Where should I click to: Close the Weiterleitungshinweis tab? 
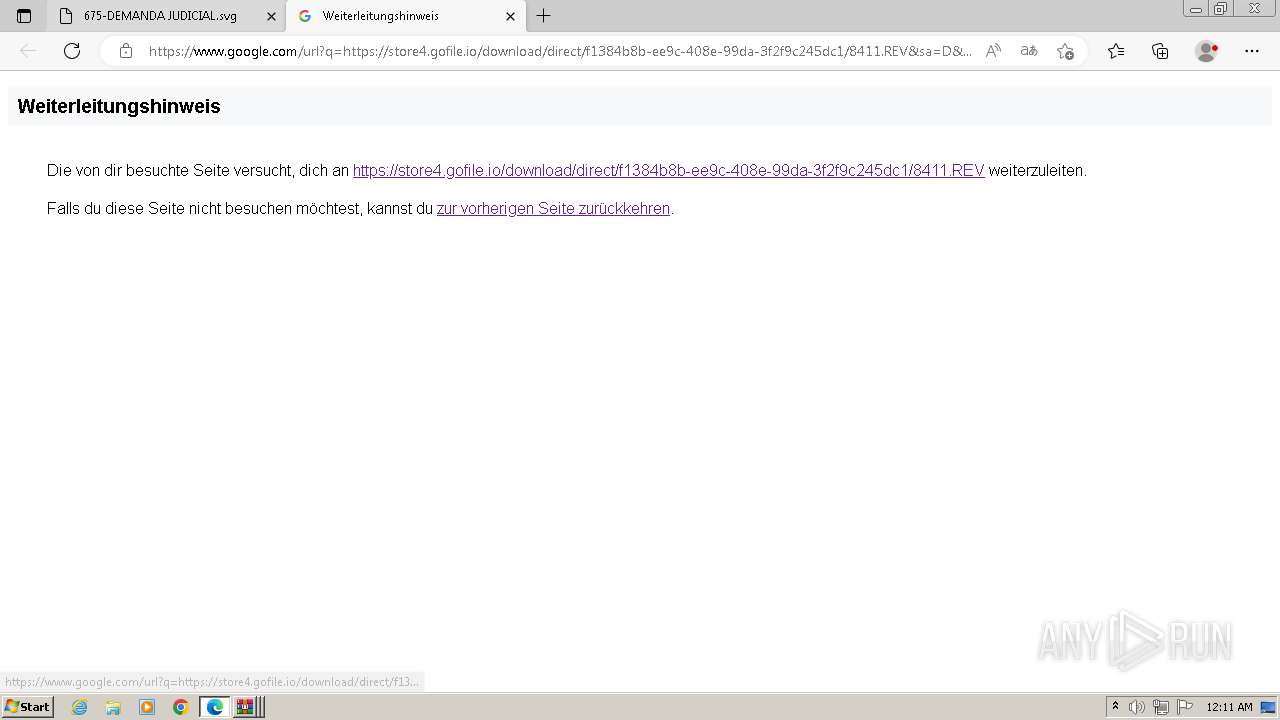coord(510,16)
